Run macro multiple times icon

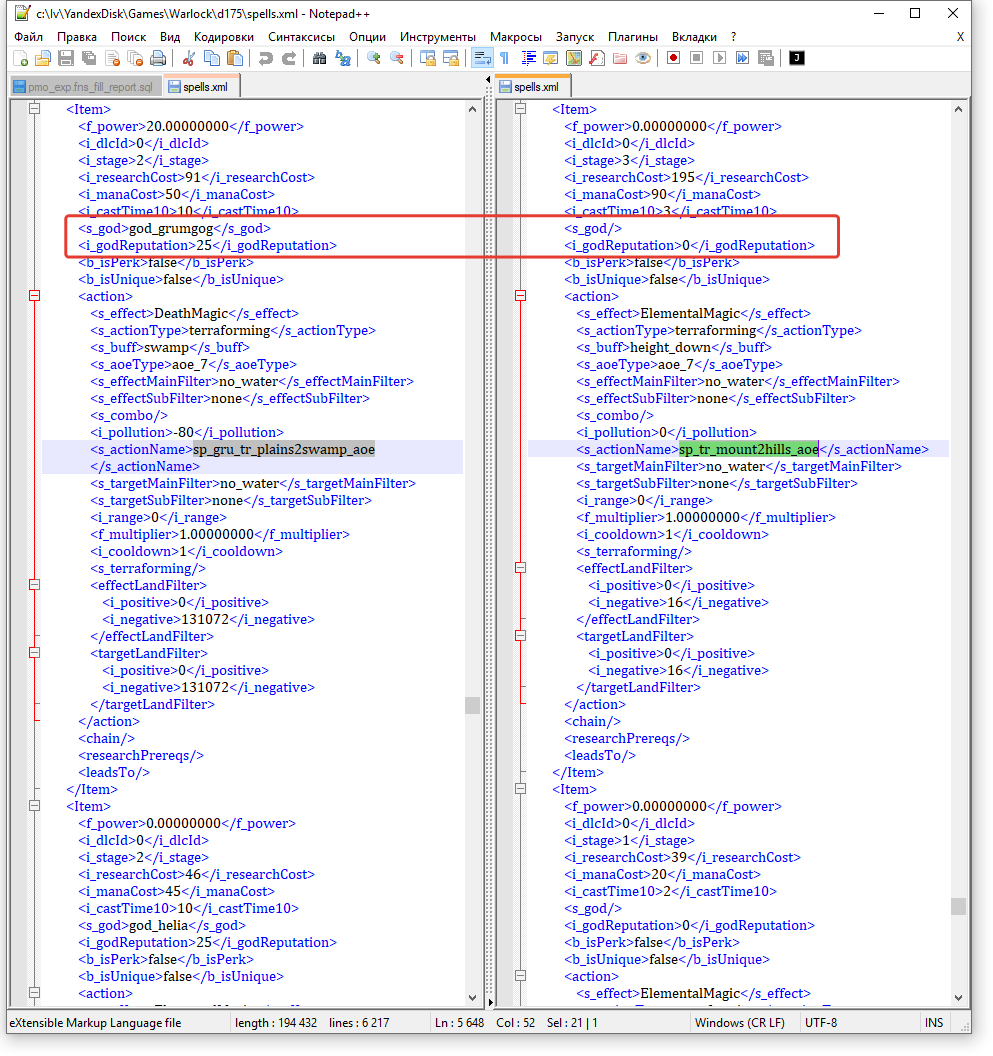click(742, 59)
